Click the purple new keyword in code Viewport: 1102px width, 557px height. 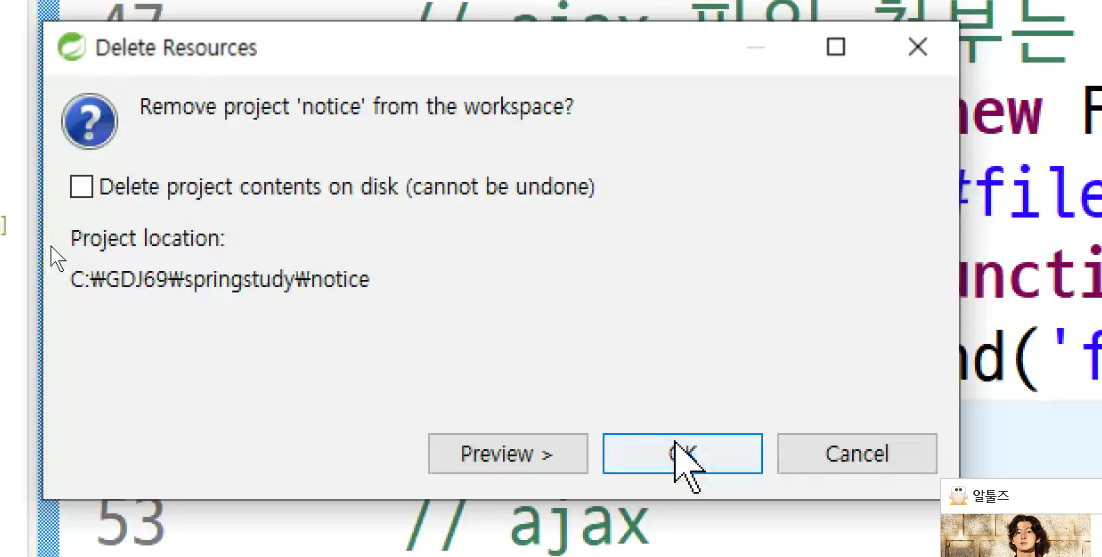coord(1001,112)
